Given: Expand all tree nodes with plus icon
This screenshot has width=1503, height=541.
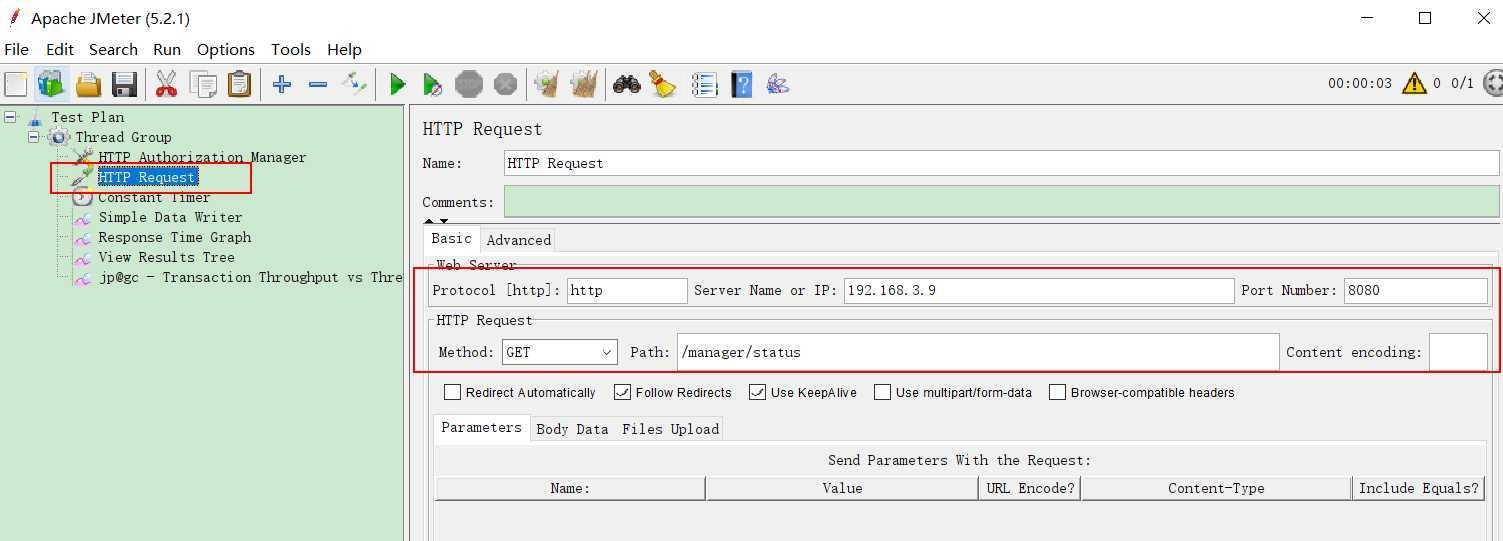Looking at the screenshot, I should point(282,84).
